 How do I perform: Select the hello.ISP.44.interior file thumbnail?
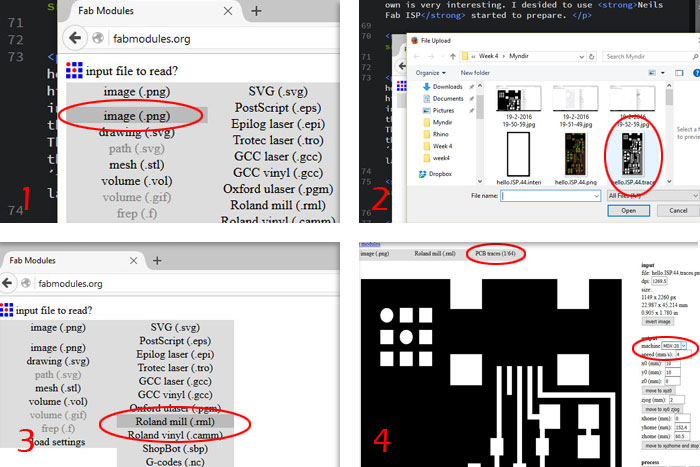tap(519, 158)
